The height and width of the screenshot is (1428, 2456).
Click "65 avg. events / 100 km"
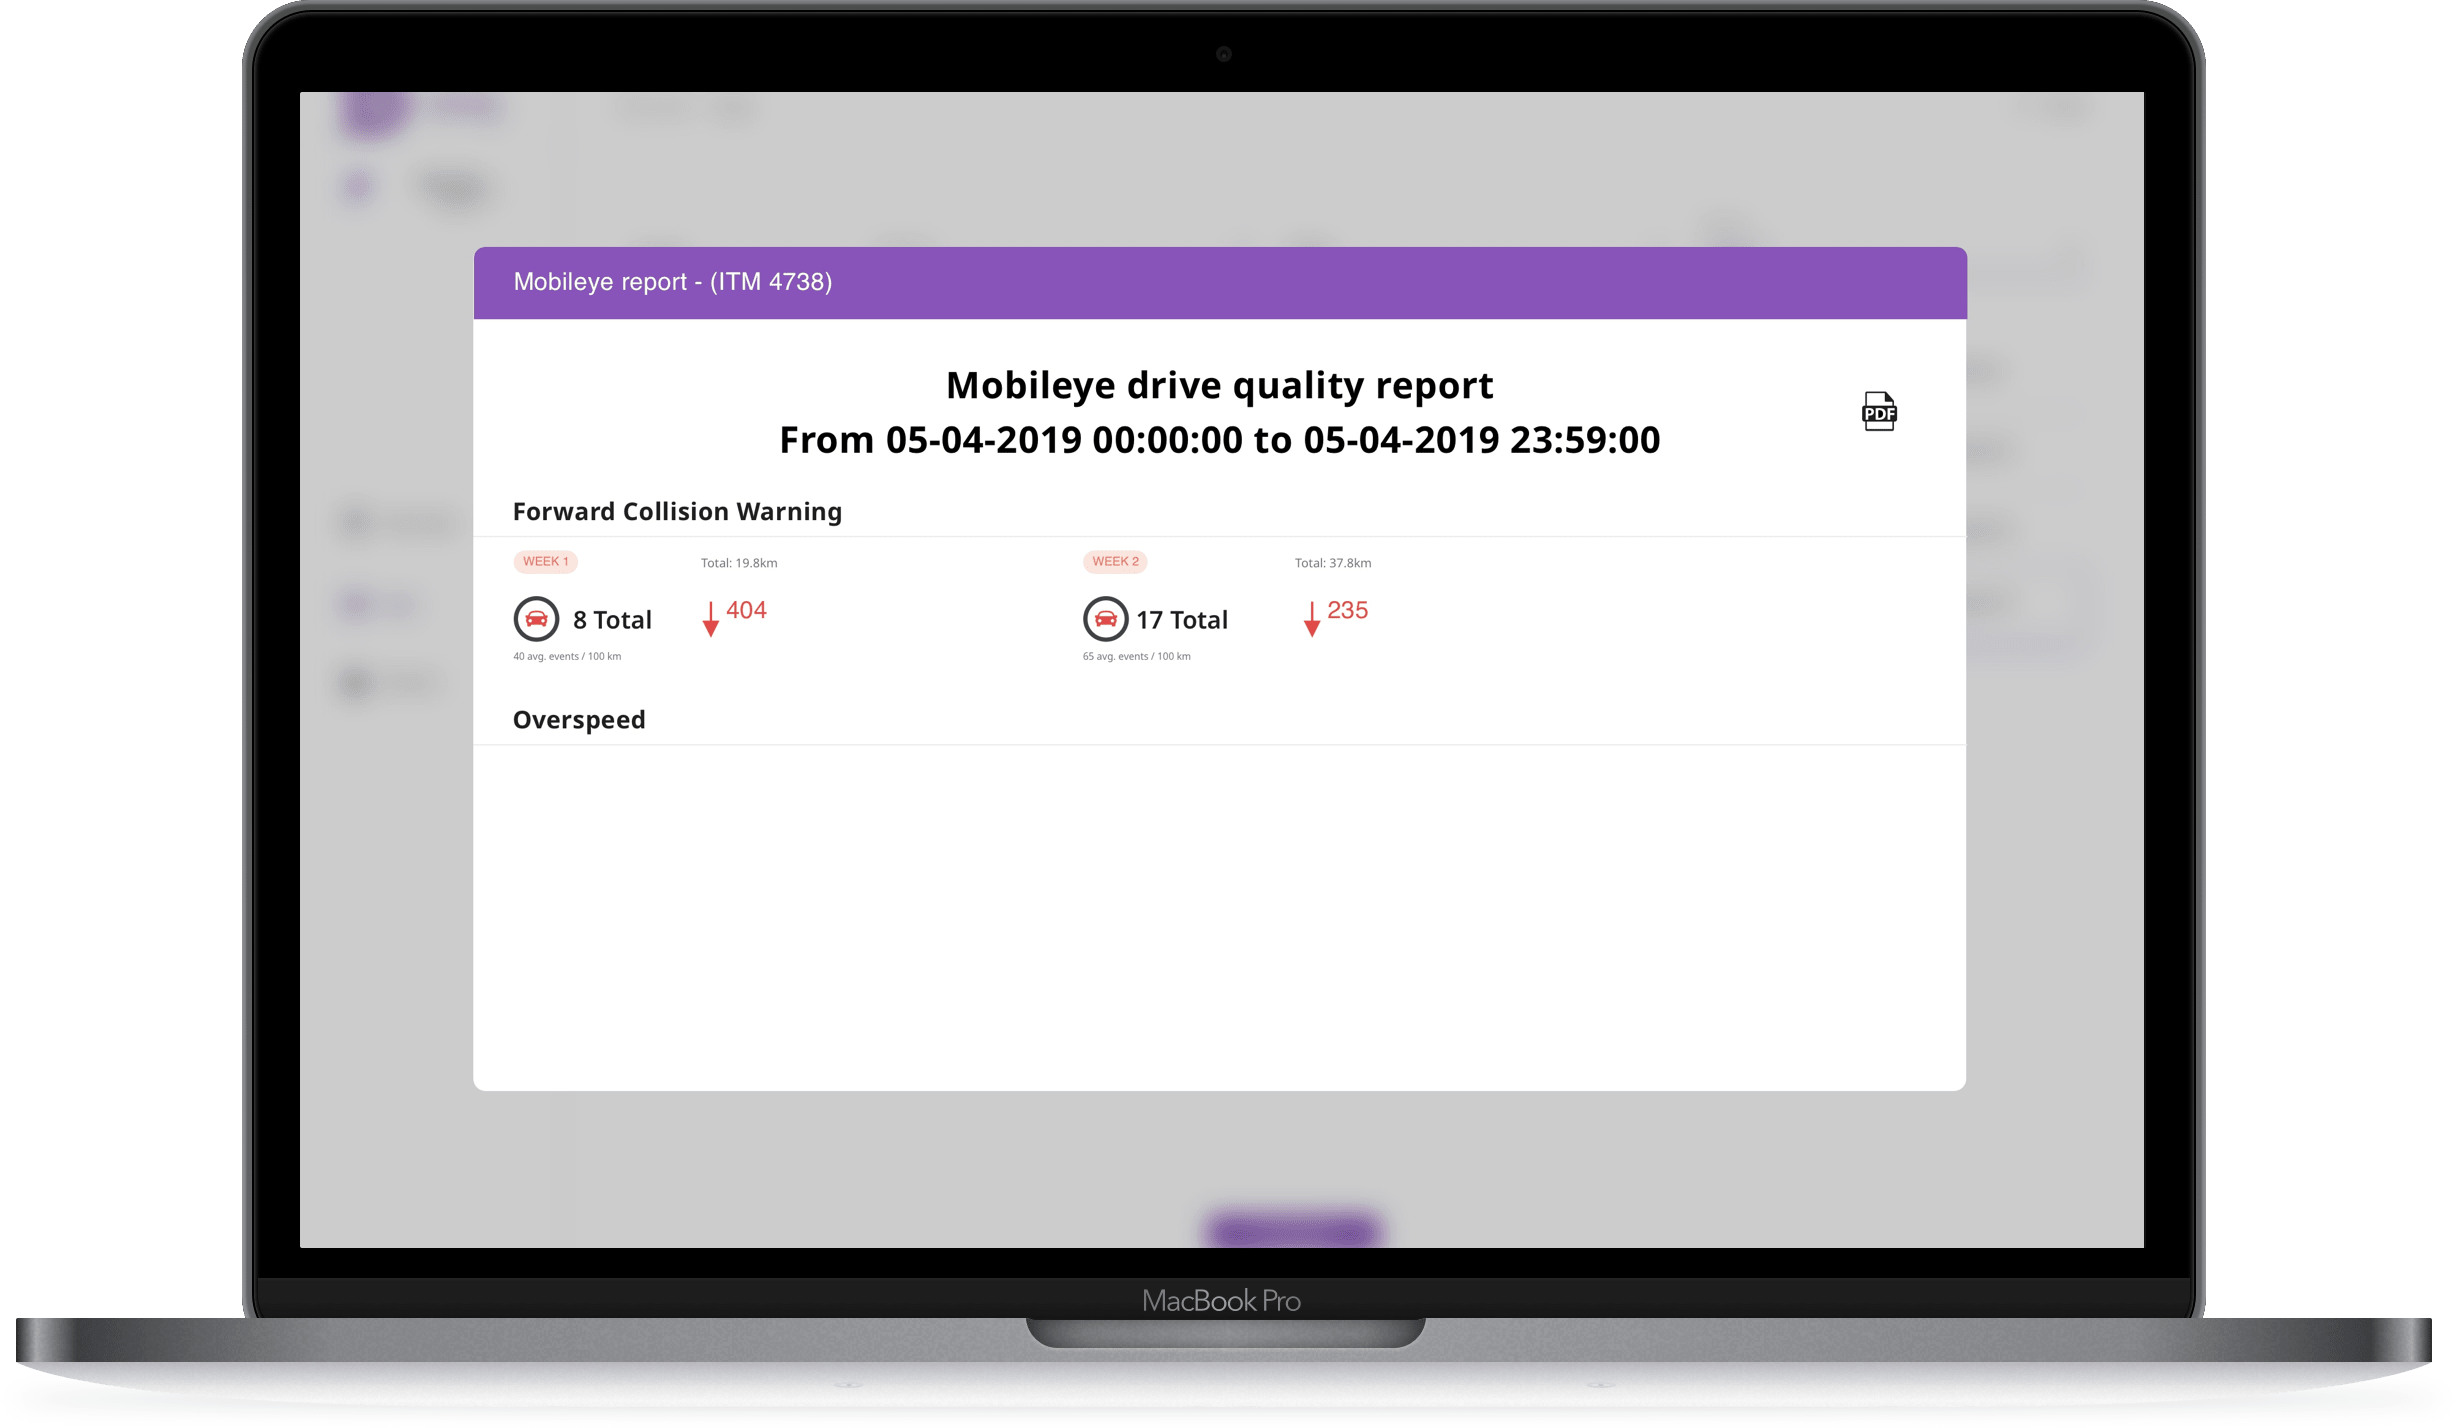[x=1136, y=656]
